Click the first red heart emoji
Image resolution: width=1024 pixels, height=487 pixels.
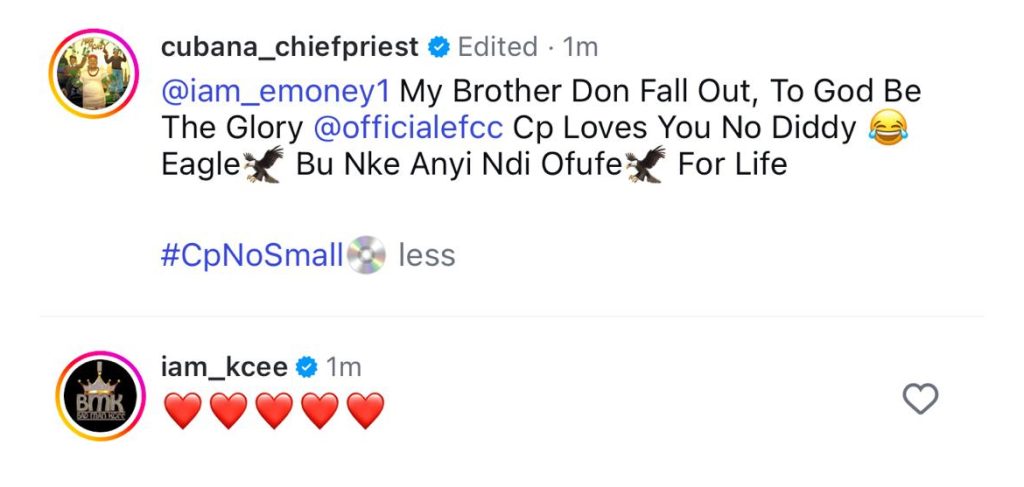click(181, 411)
